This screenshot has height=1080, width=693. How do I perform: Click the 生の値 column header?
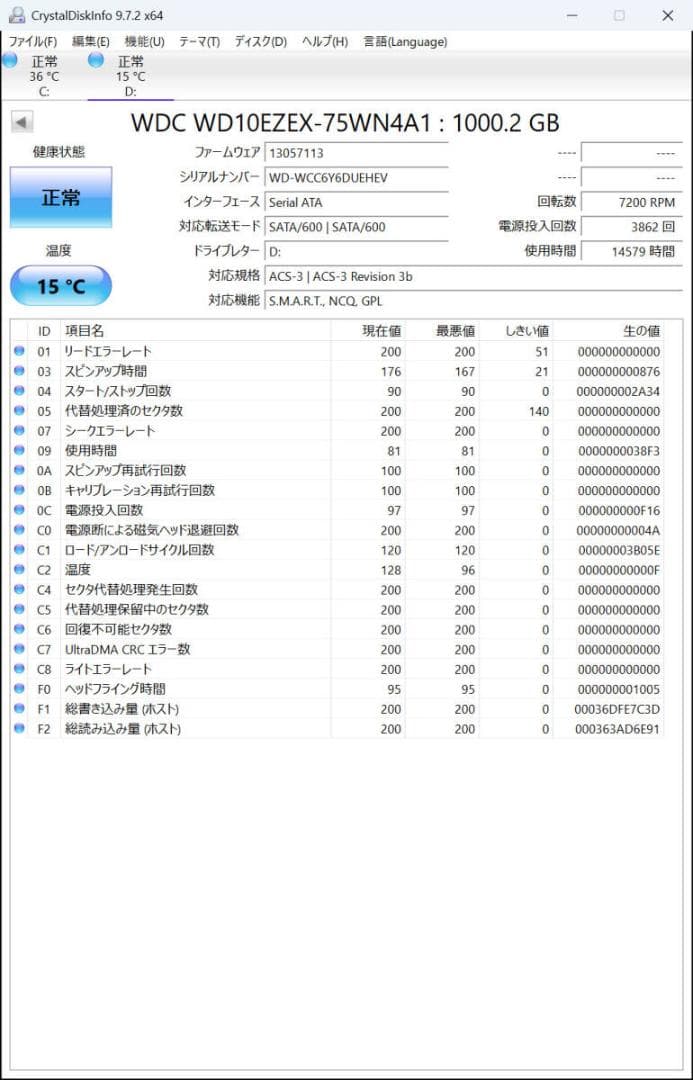pyautogui.click(x=608, y=331)
